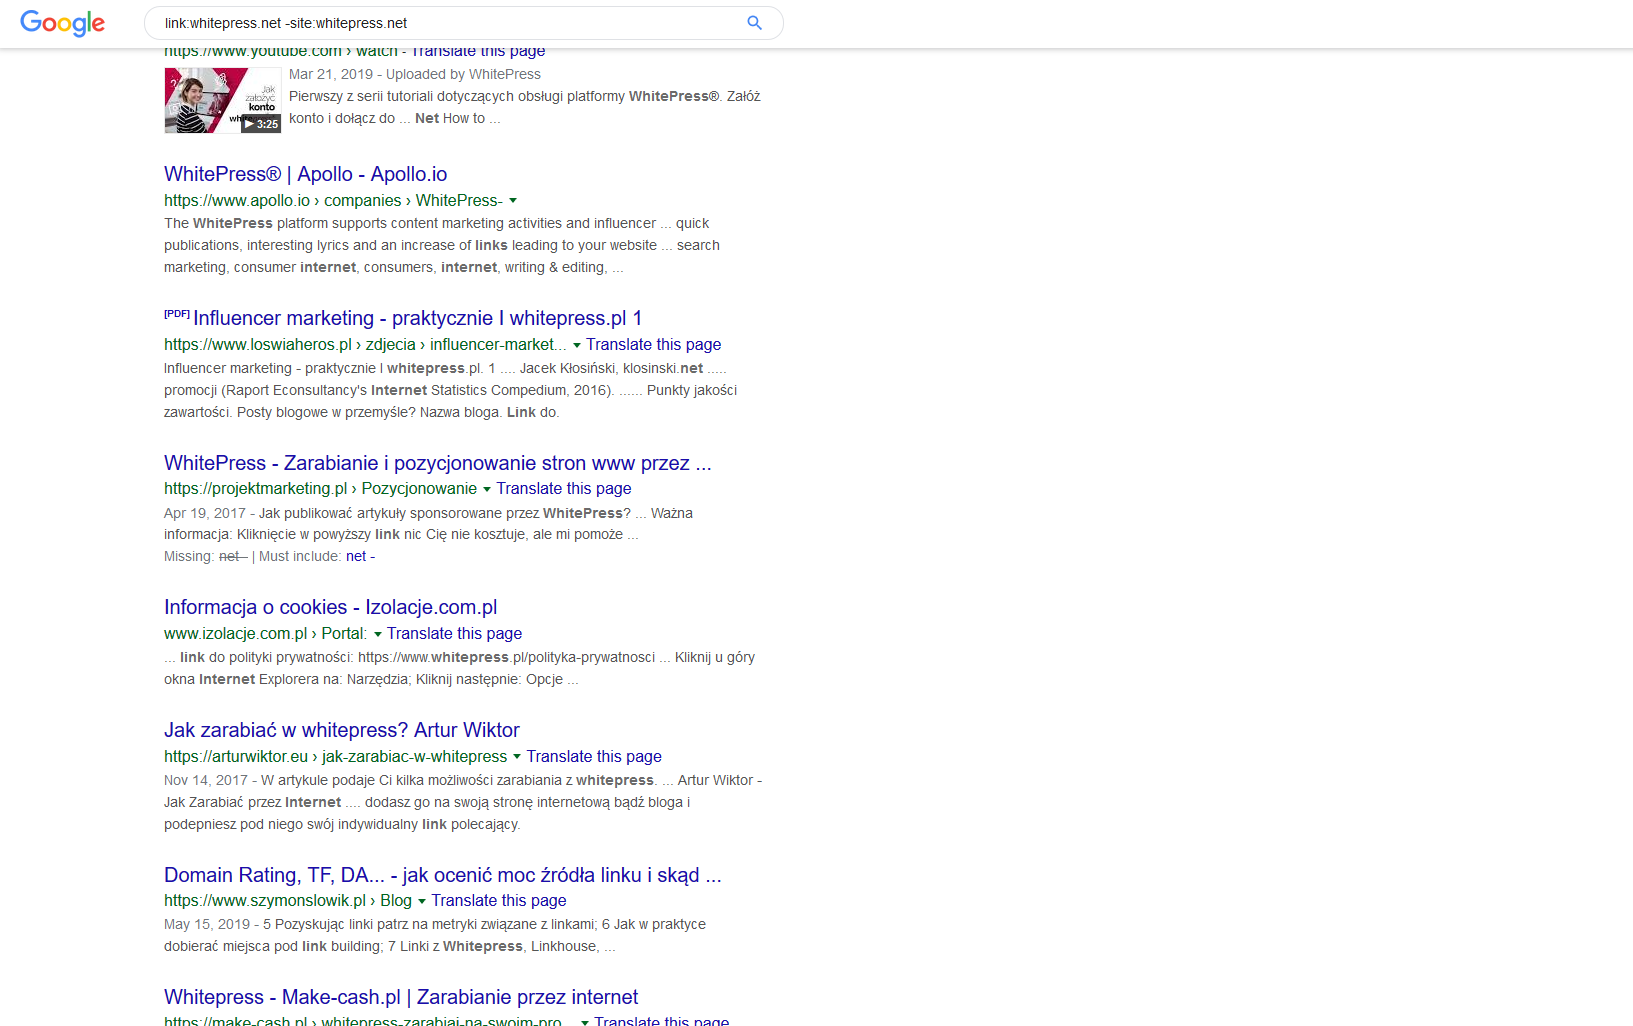Click the https://projektmarketing.pl URL breadcrumb
Viewport: 1633px width, 1026px height.
(320, 488)
